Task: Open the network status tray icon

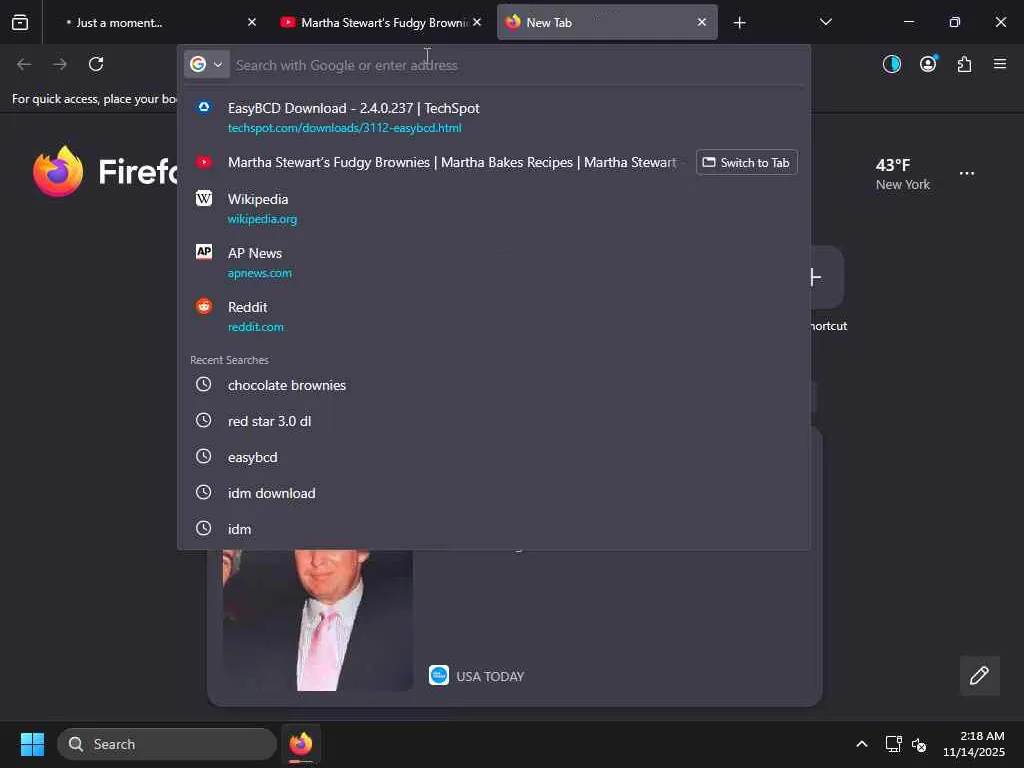Action: tap(893, 744)
